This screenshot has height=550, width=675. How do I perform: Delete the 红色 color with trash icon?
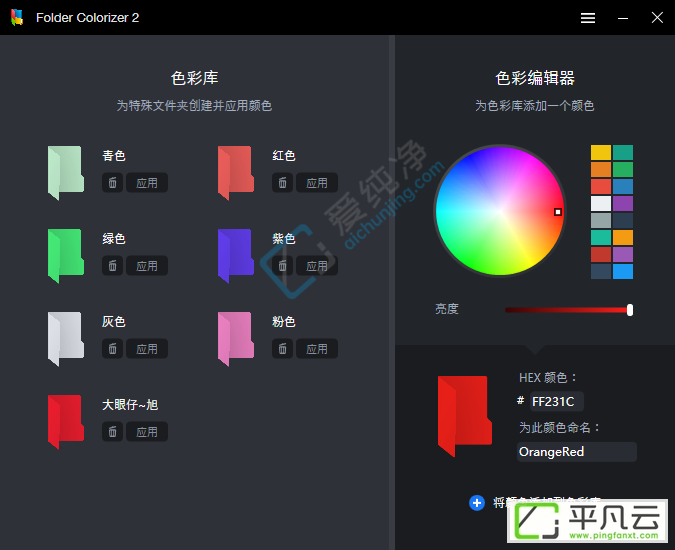click(x=282, y=183)
